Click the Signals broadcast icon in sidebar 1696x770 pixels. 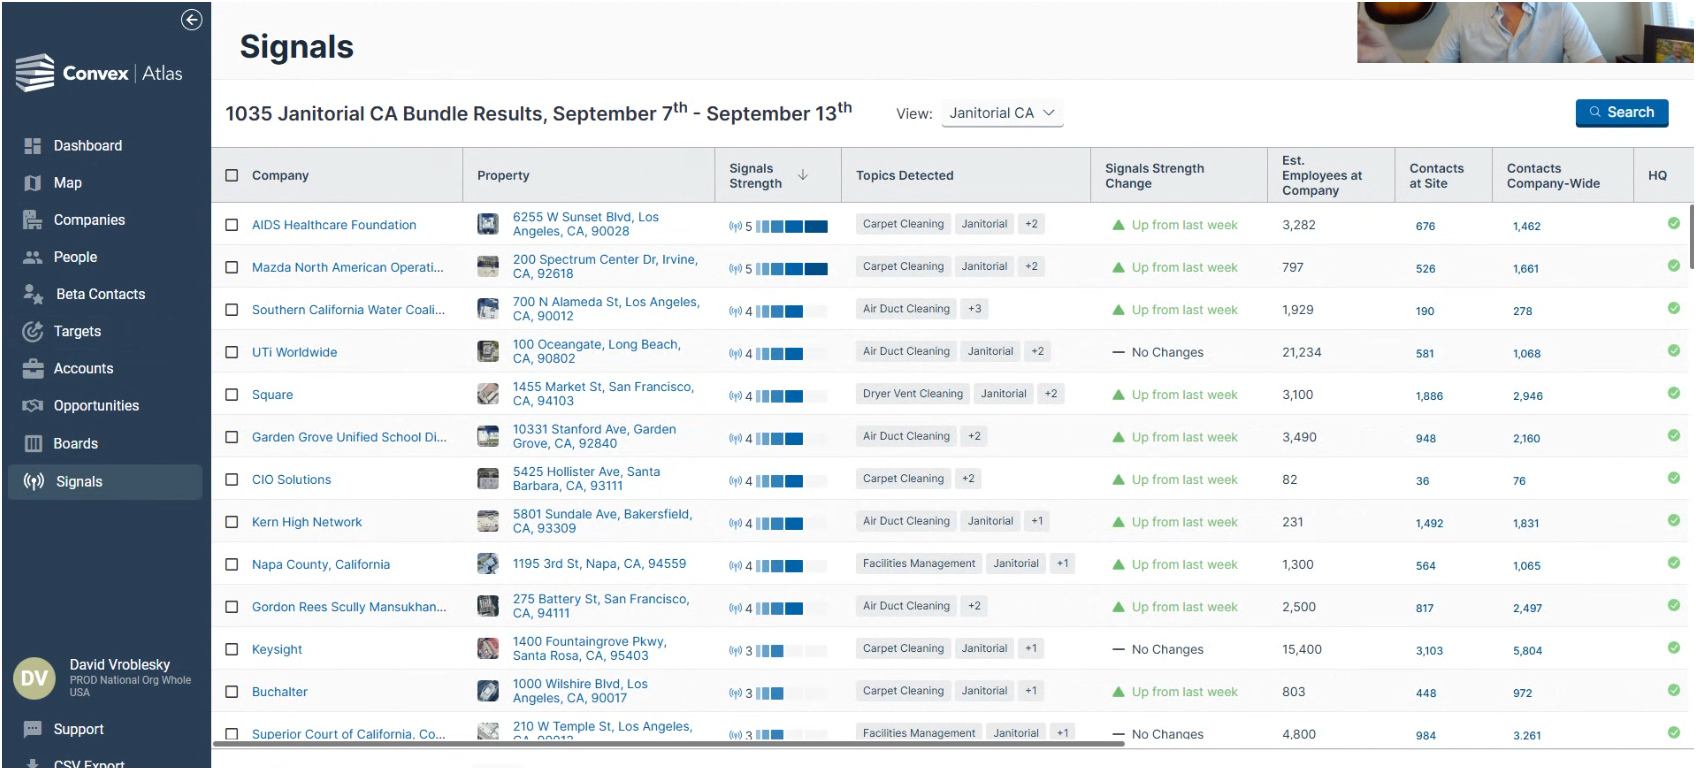click(x=34, y=482)
